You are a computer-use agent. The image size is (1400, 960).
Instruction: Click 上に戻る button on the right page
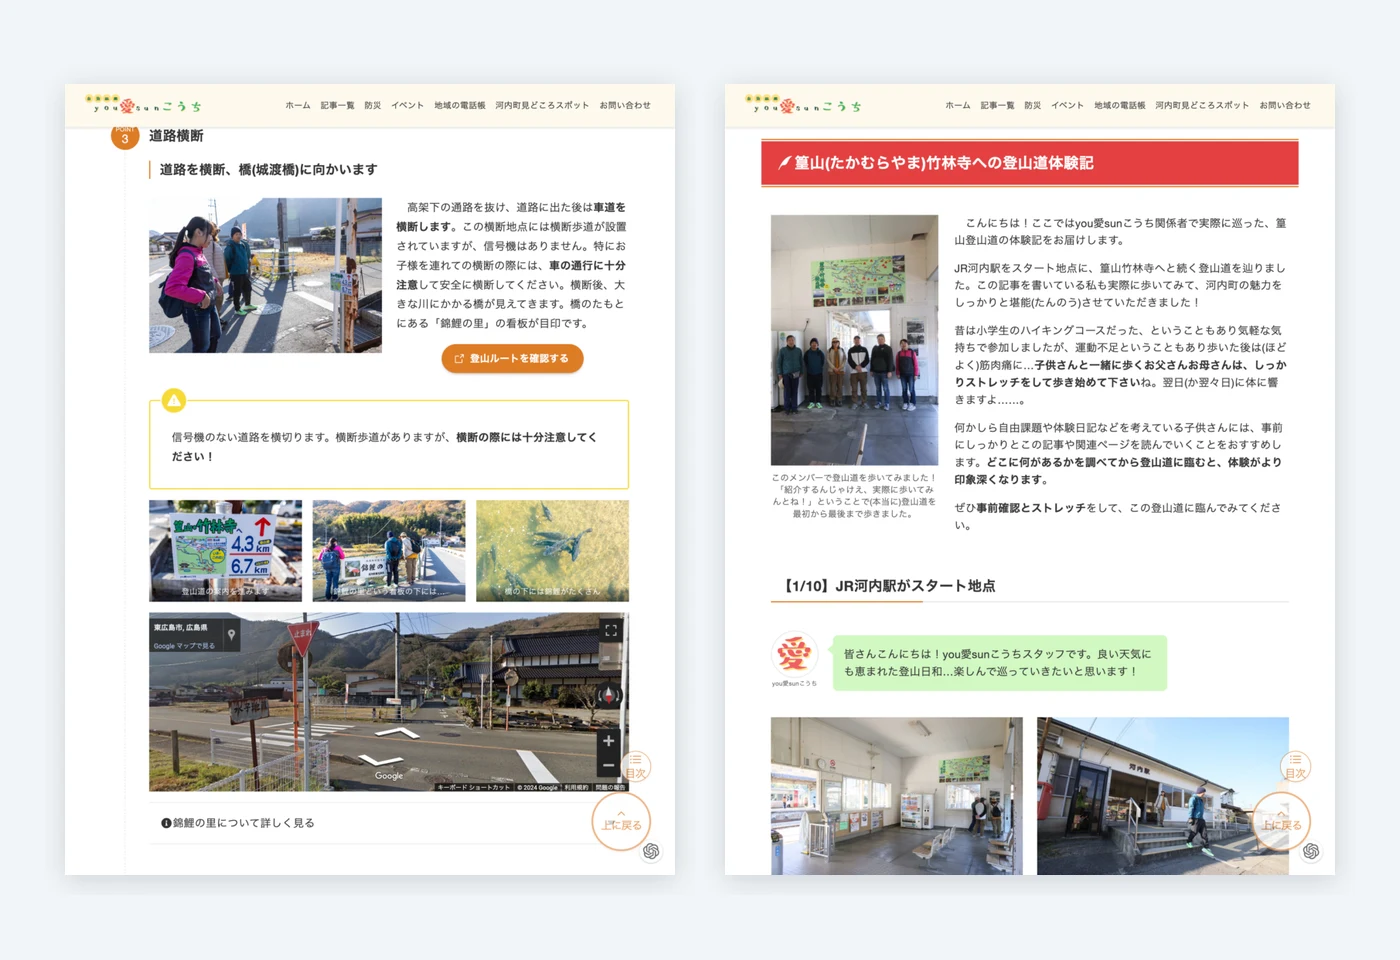1281,821
